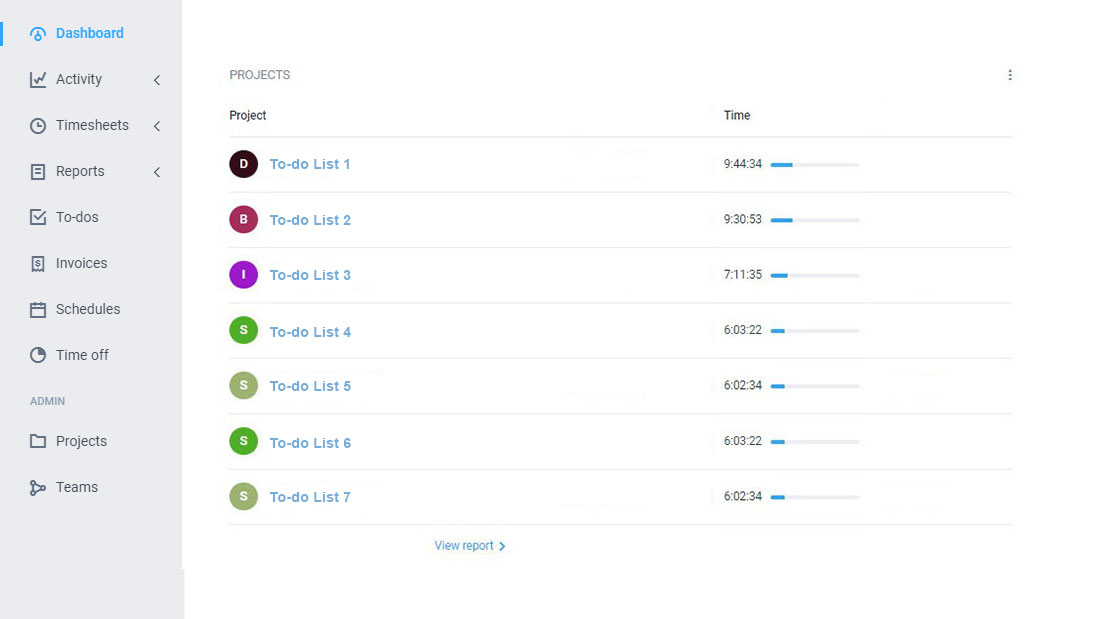This screenshot has height=619, width=1100.
Task: Click the I avatar for To-do List 3
Action: click(243, 275)
